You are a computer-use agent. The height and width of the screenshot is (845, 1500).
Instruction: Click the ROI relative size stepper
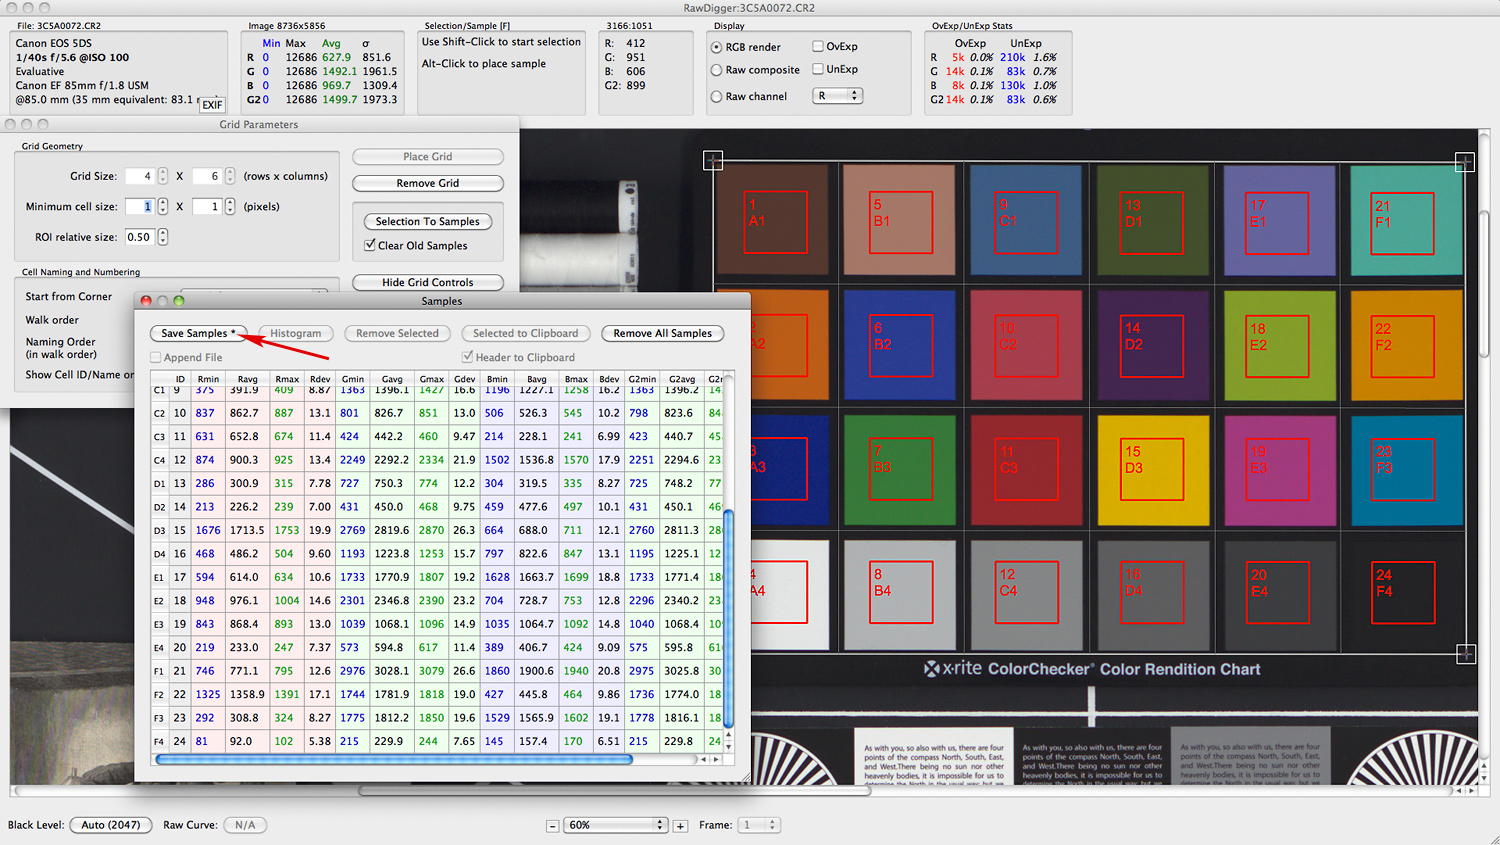click(x=163, y=237)
